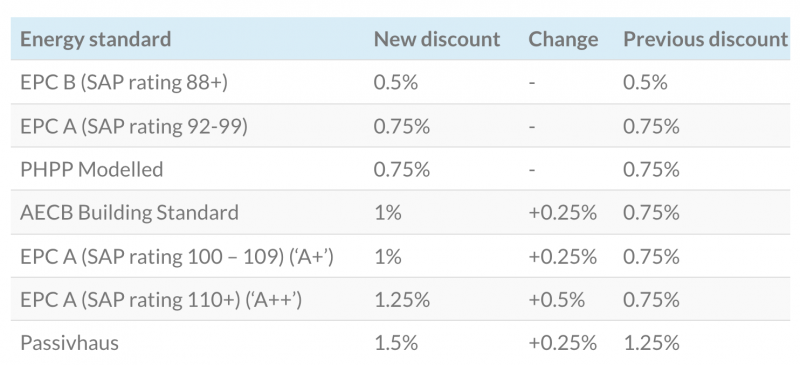This screenshot has width=800, height=365.
Task: Click the New discount column header
Action: coord(437,39)
